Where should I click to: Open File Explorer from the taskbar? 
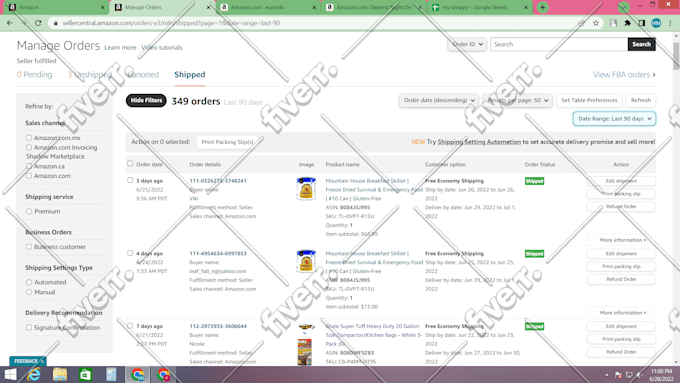(x=60, y=374)
